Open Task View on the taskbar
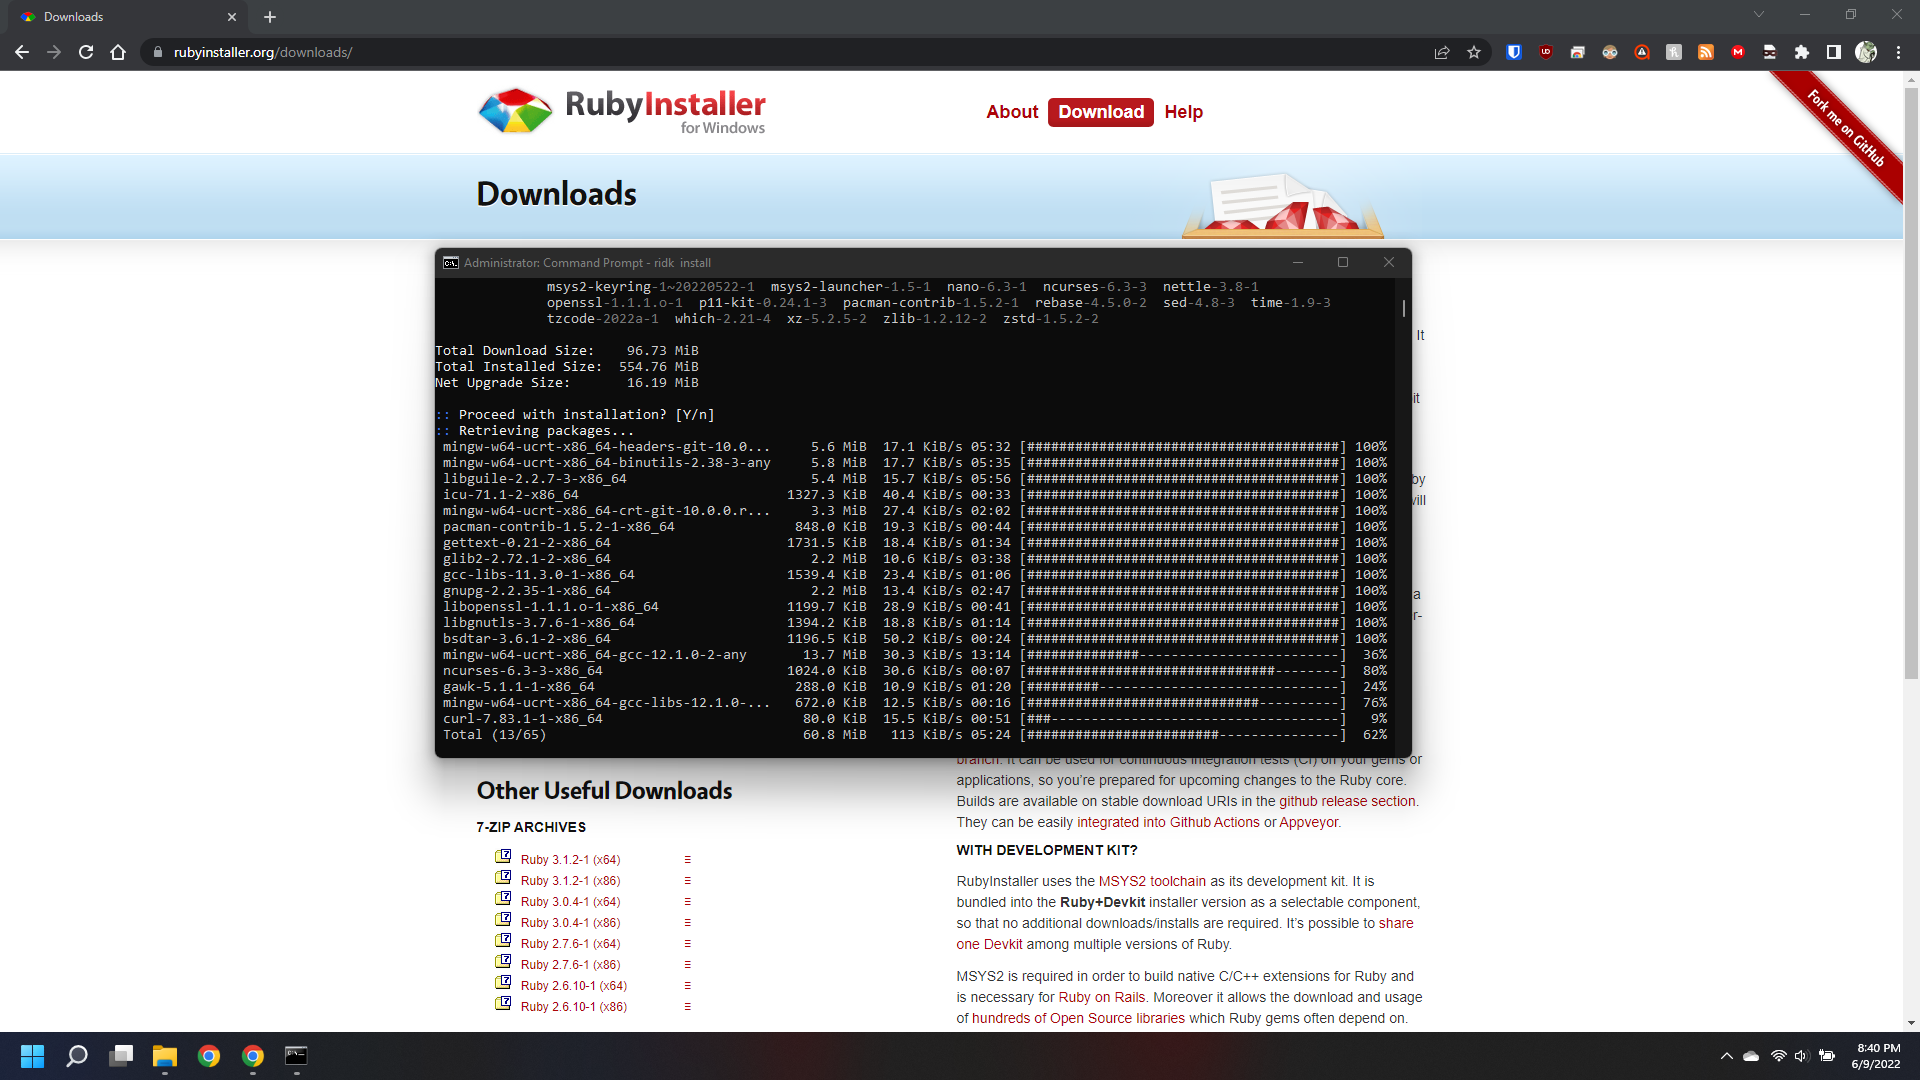 (x=121, y=1056)
